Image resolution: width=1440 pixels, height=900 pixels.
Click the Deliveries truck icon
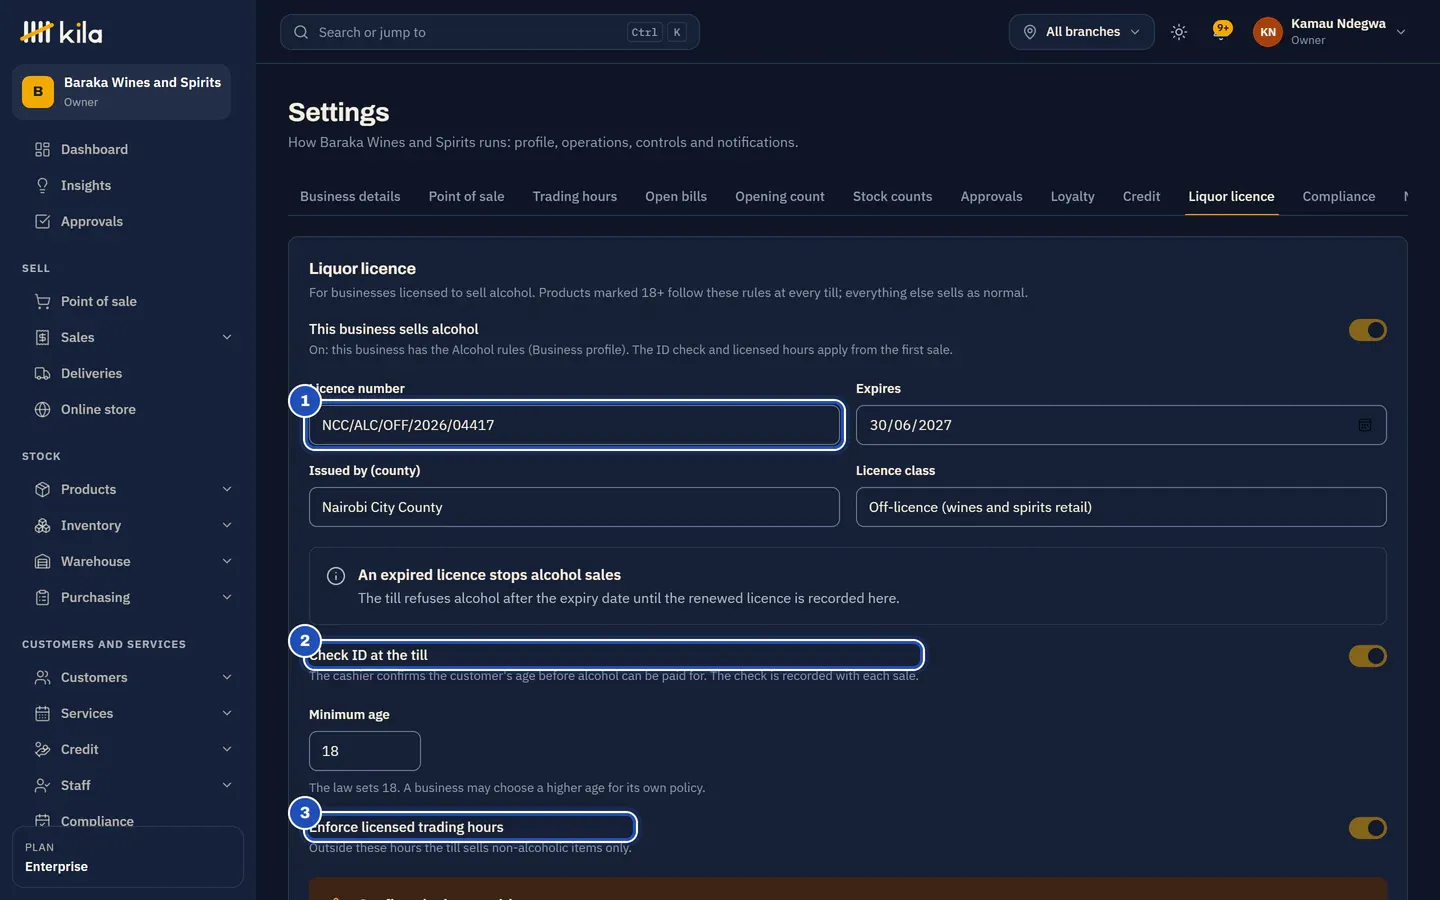42,373
